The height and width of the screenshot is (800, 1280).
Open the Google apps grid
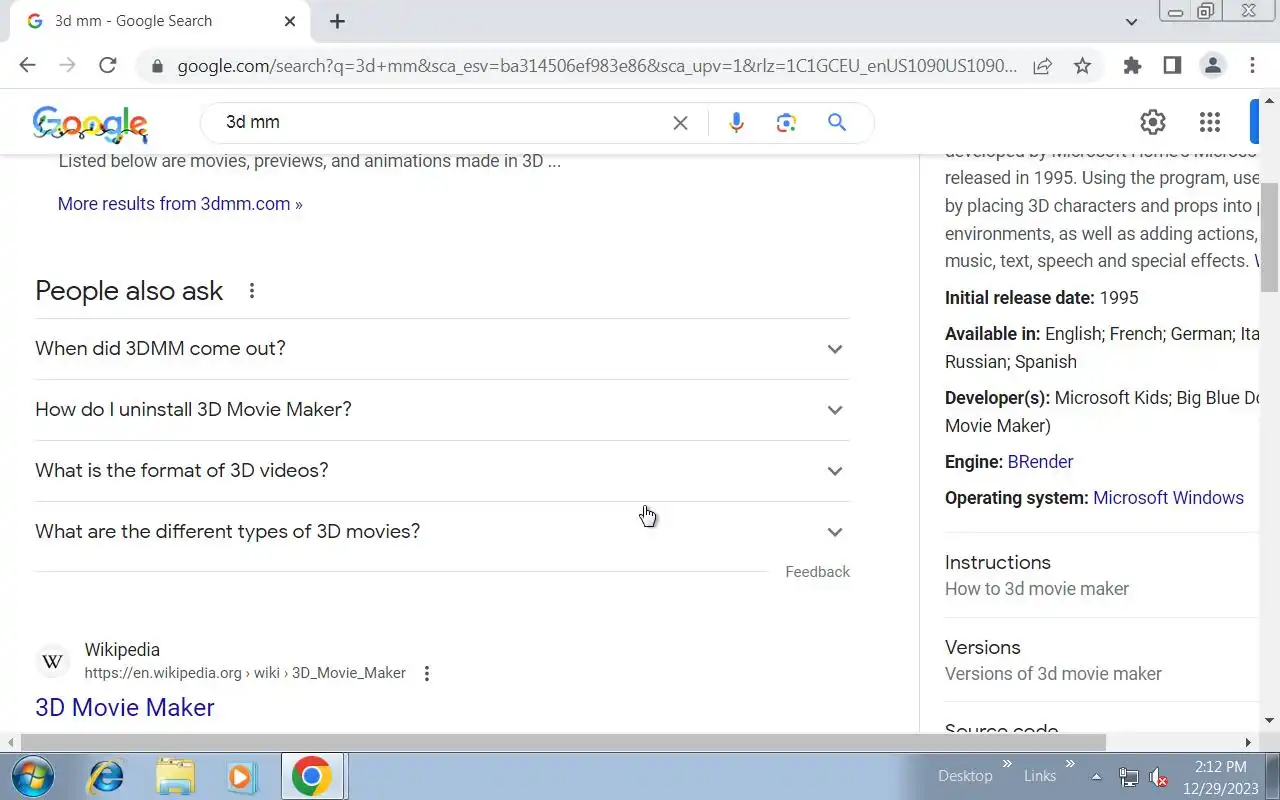1210,122
